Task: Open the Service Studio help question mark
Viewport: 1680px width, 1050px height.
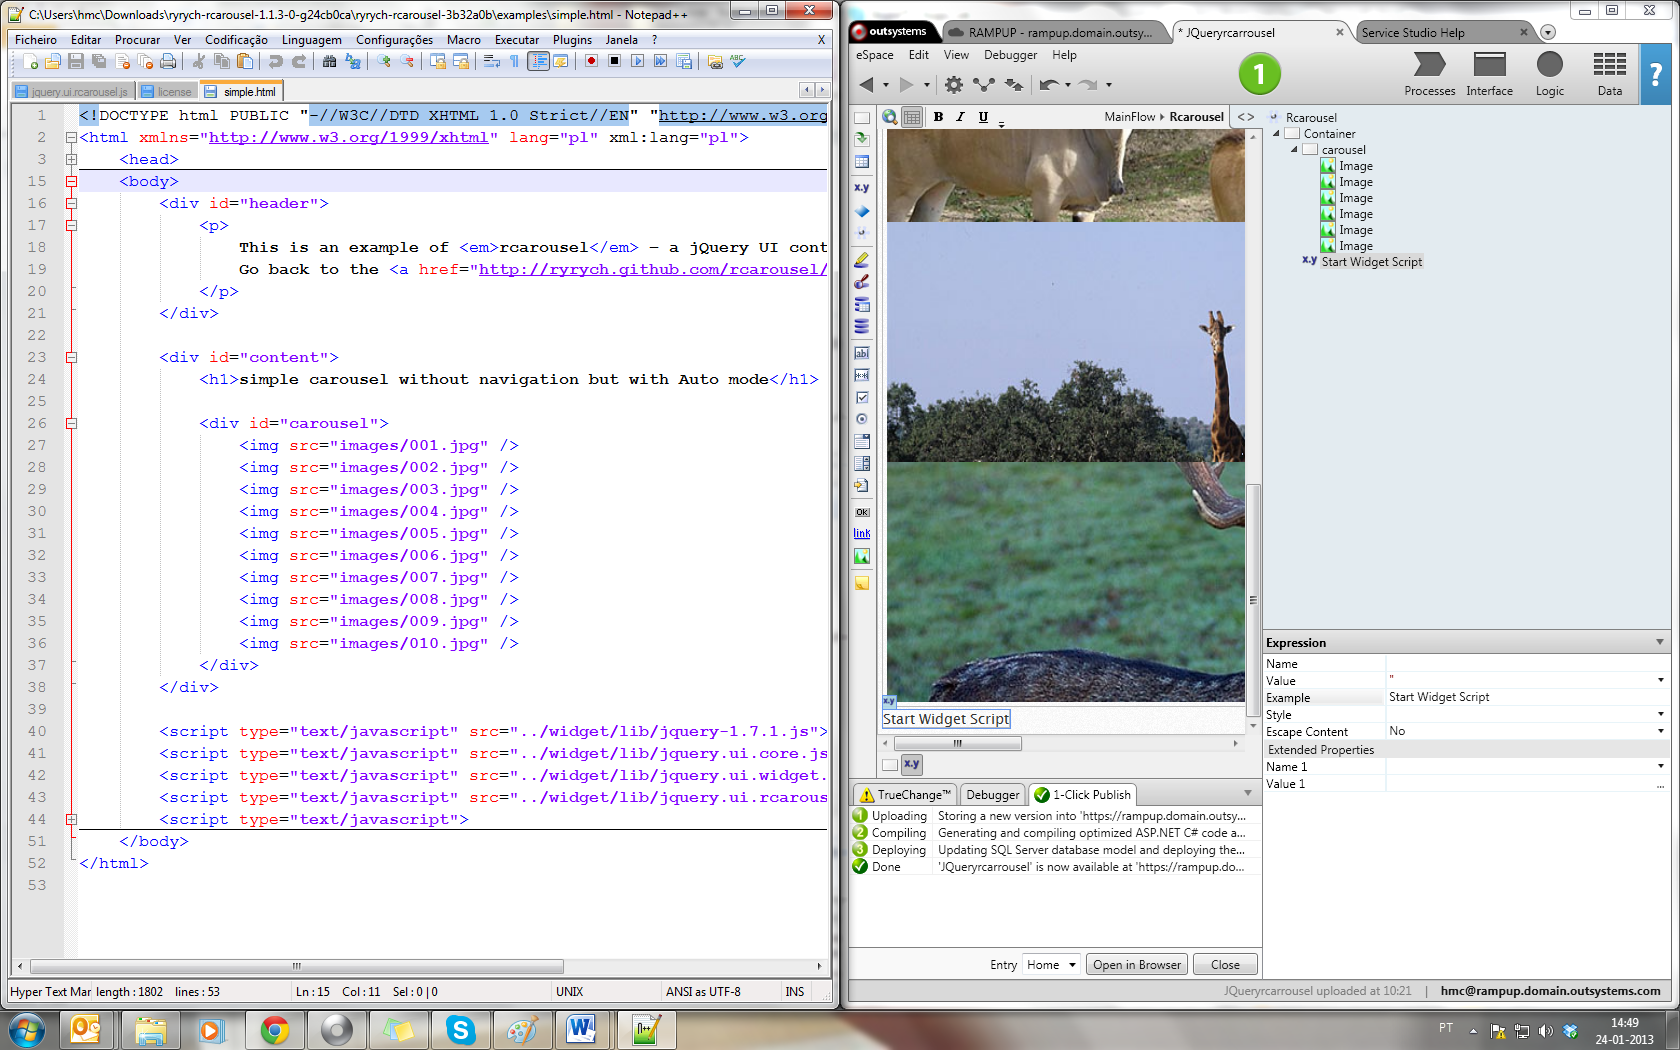Action: click(x=1655, y=74)
